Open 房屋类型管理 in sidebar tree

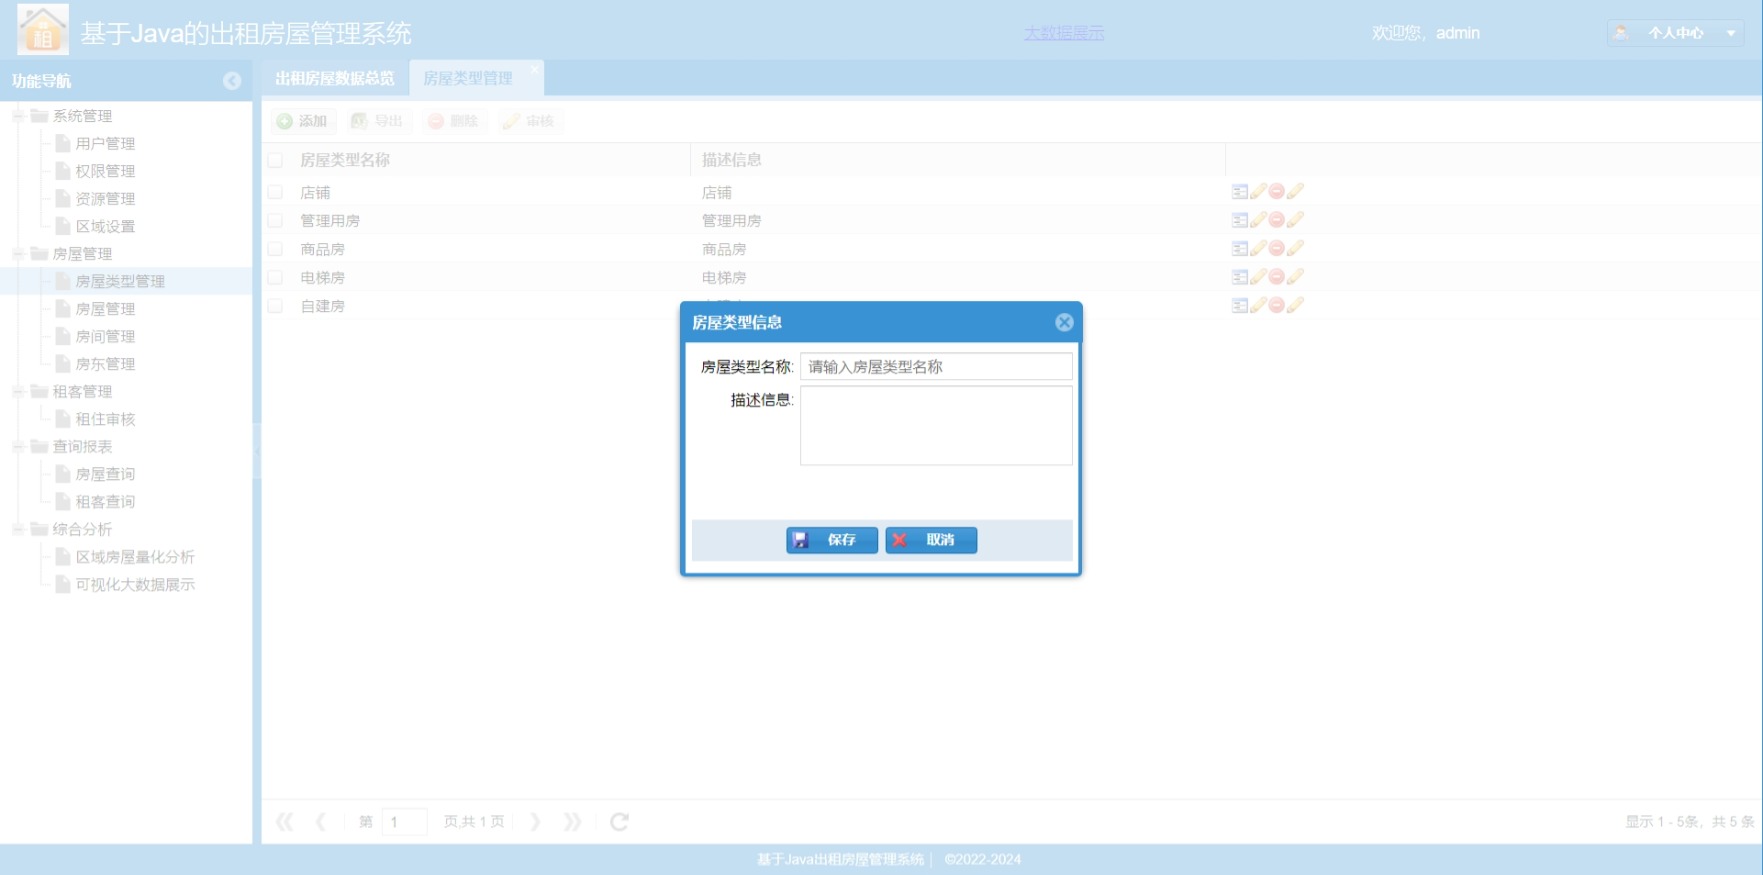120,281
